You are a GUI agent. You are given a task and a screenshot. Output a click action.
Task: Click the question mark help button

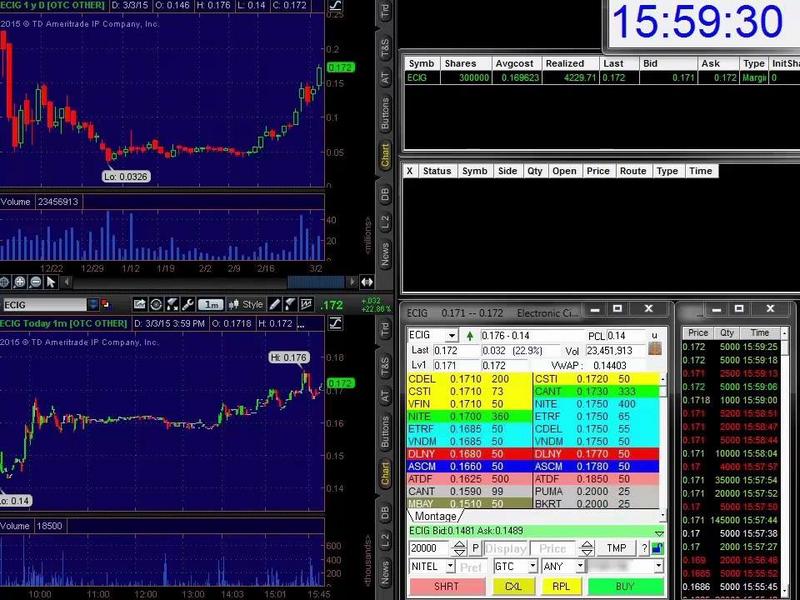click(644, 548)
